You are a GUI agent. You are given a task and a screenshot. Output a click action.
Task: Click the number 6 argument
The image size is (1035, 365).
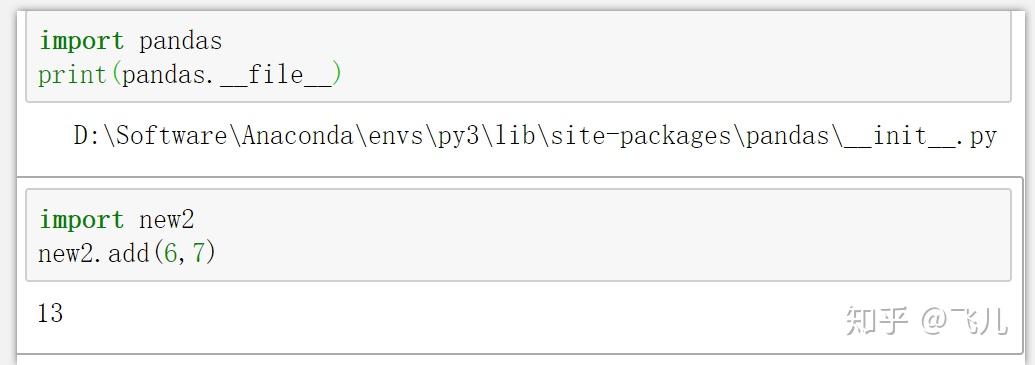[171, 253]
